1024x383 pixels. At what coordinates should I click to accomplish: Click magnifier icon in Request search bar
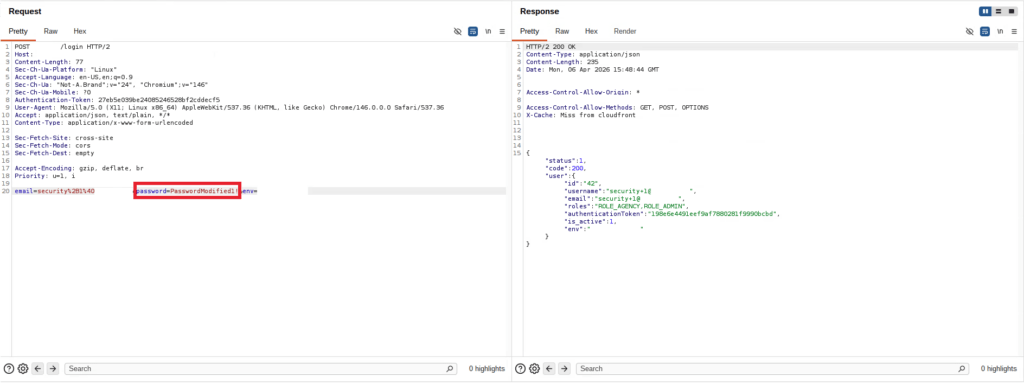tap(450, 369)
